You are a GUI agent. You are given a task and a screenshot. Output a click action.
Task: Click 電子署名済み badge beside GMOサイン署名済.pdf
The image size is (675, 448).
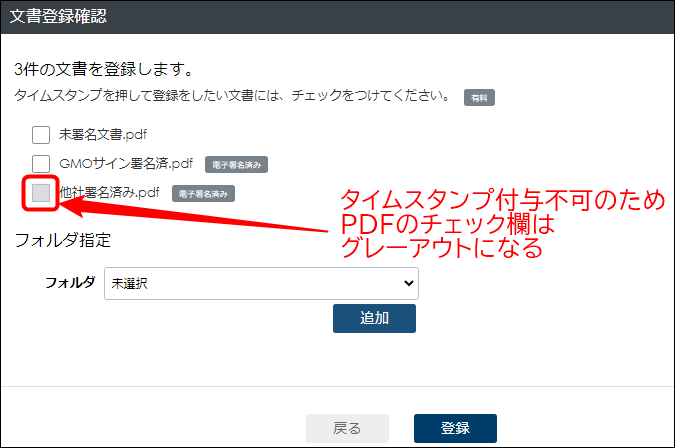click(x=236, y=164)
